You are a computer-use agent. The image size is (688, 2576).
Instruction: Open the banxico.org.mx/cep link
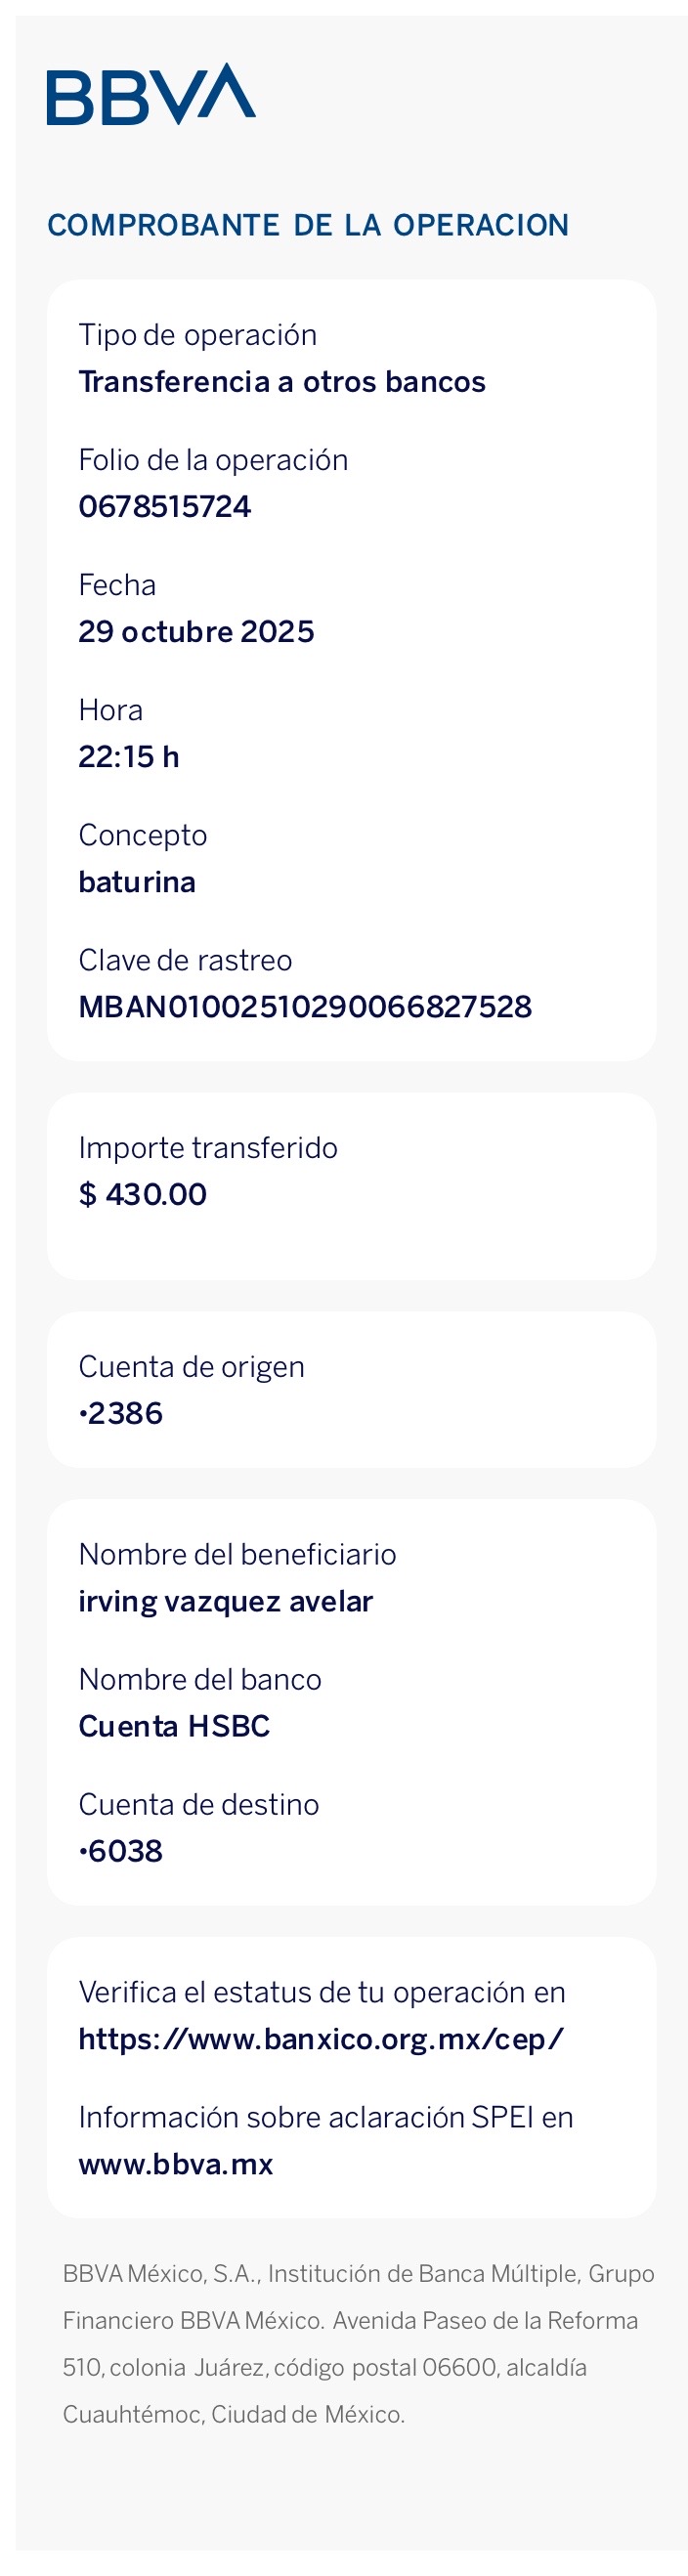pyautogui.click(x=321, y=2037)
